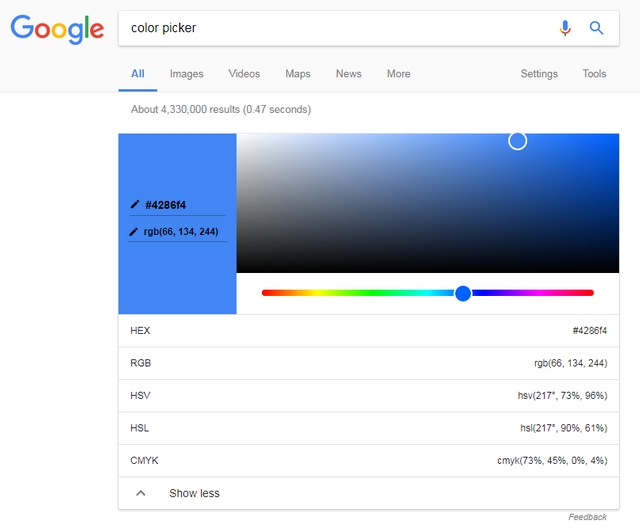Click the hue slider's blue handle
The height and width of the screenshot is (524, 640).
[463, 293]
